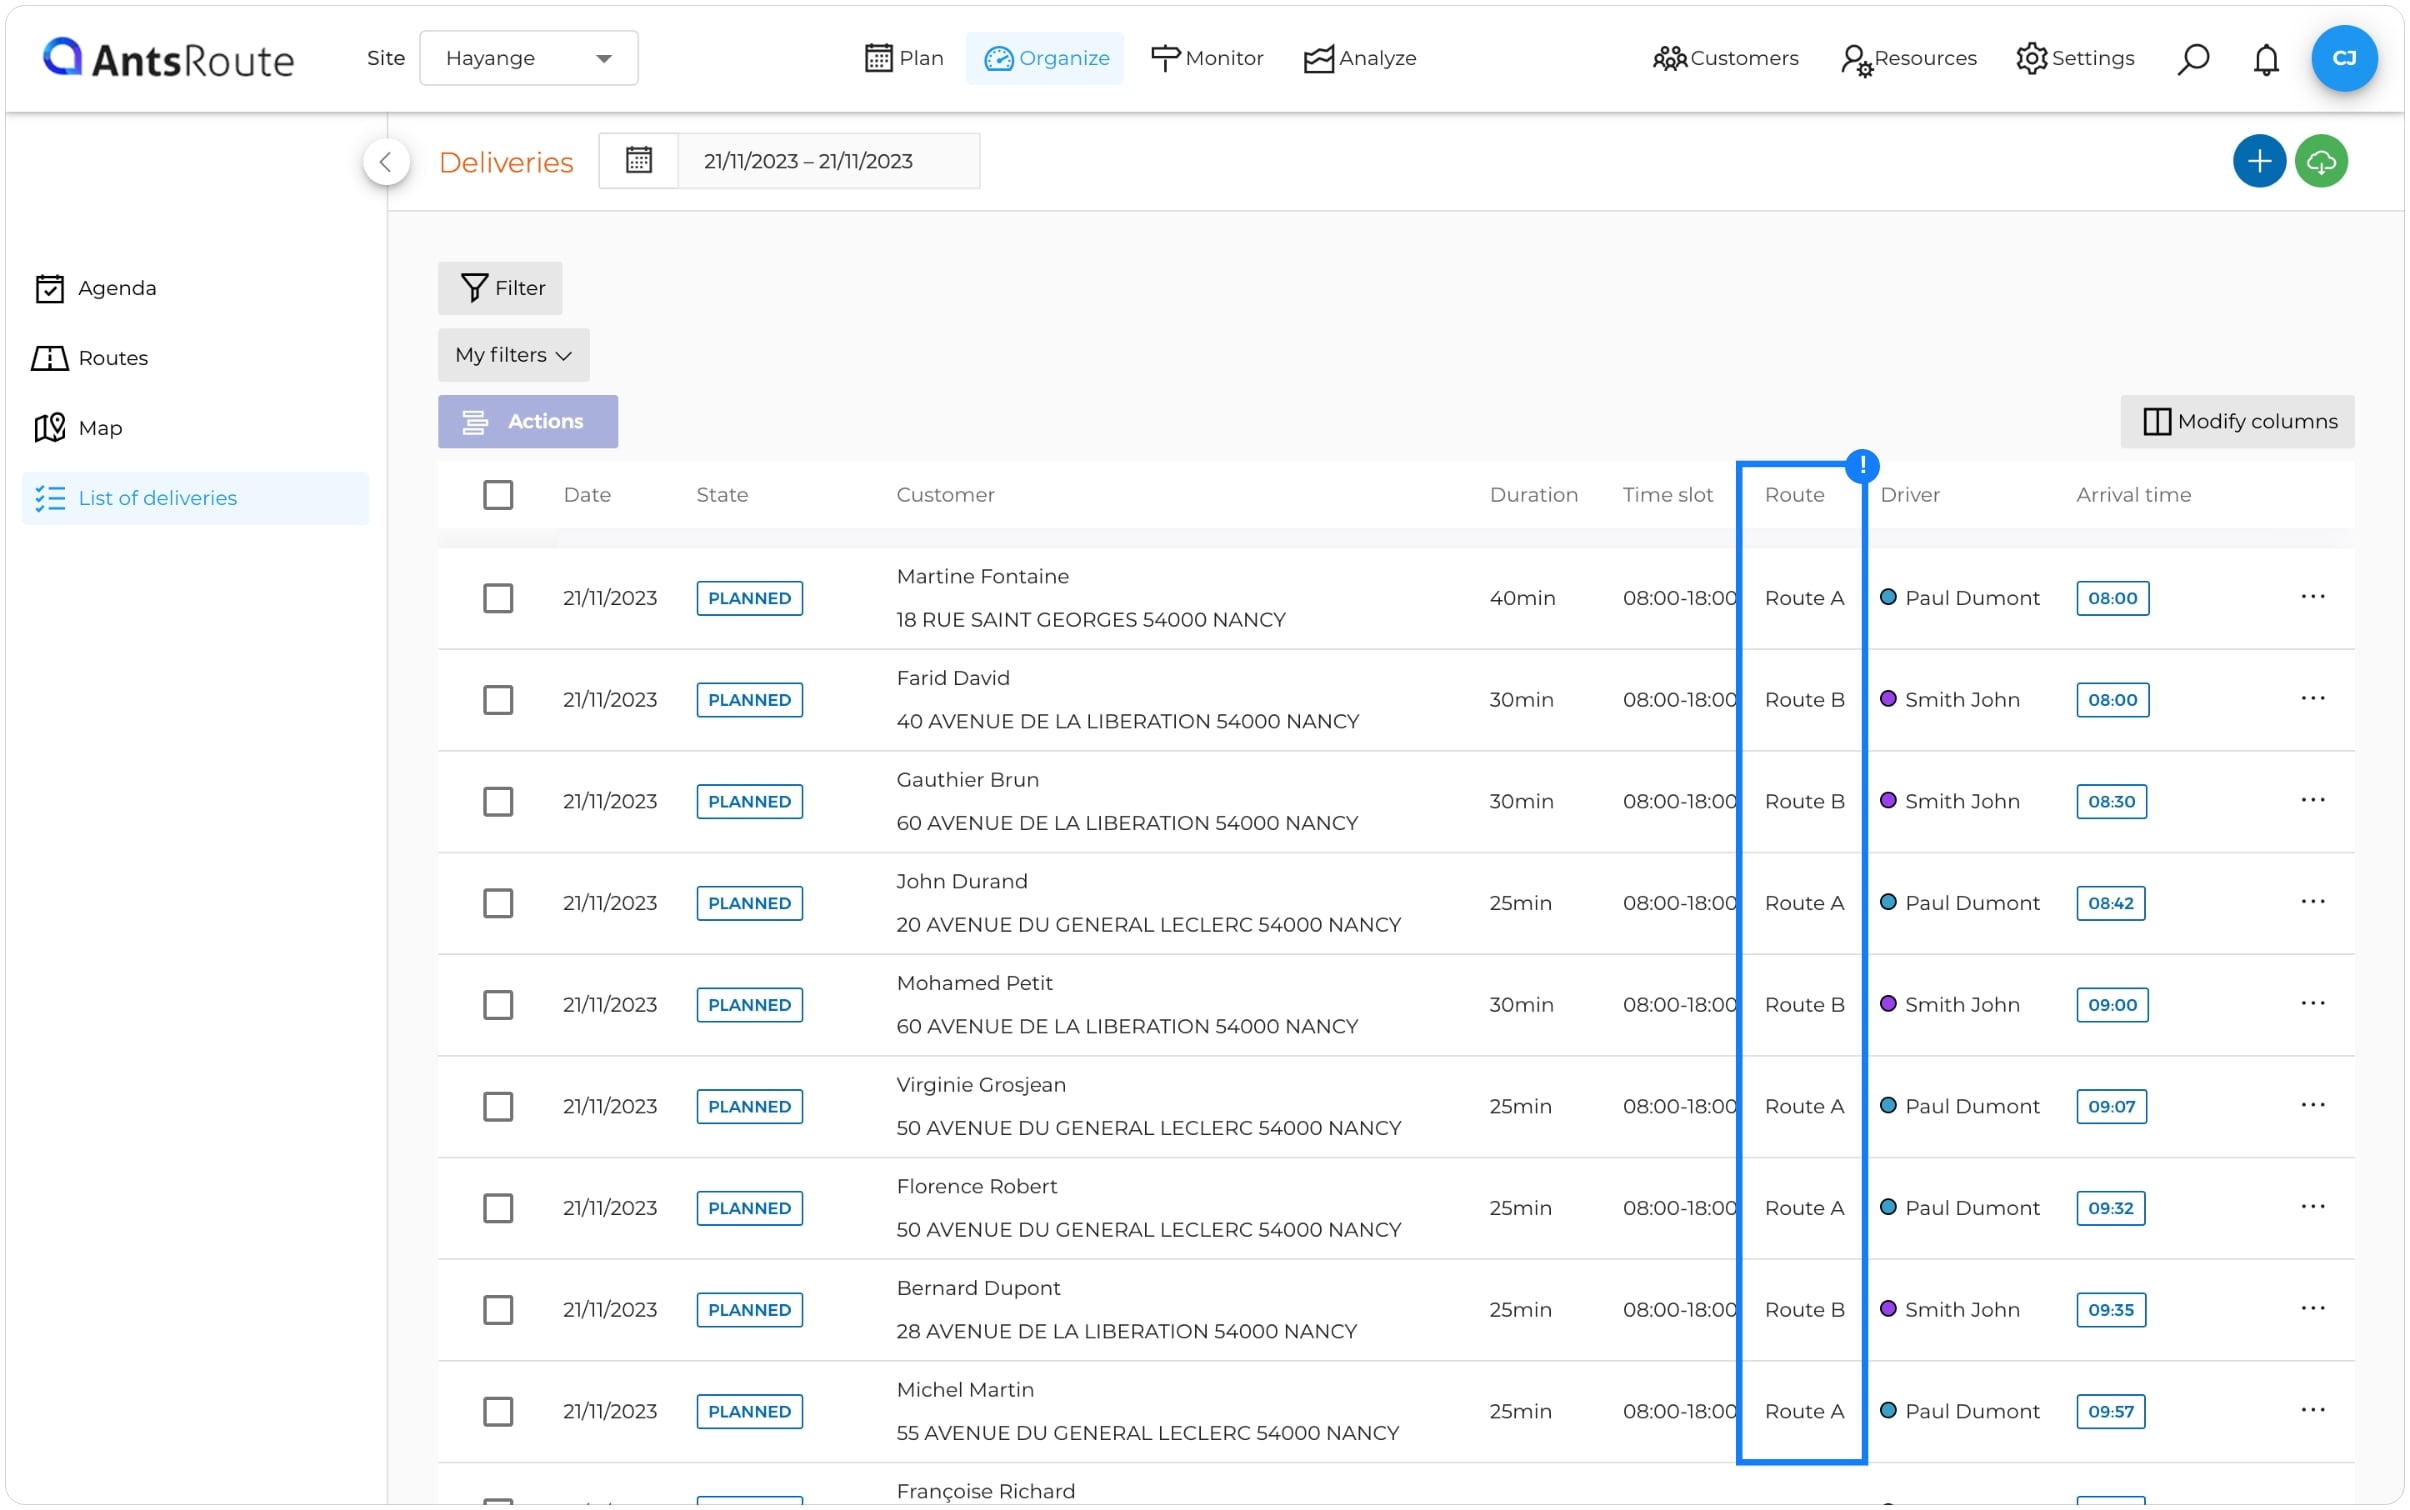Click the 09:57 arrival time badge
2410x1510 pixels.
[x=2109, y=1411]
